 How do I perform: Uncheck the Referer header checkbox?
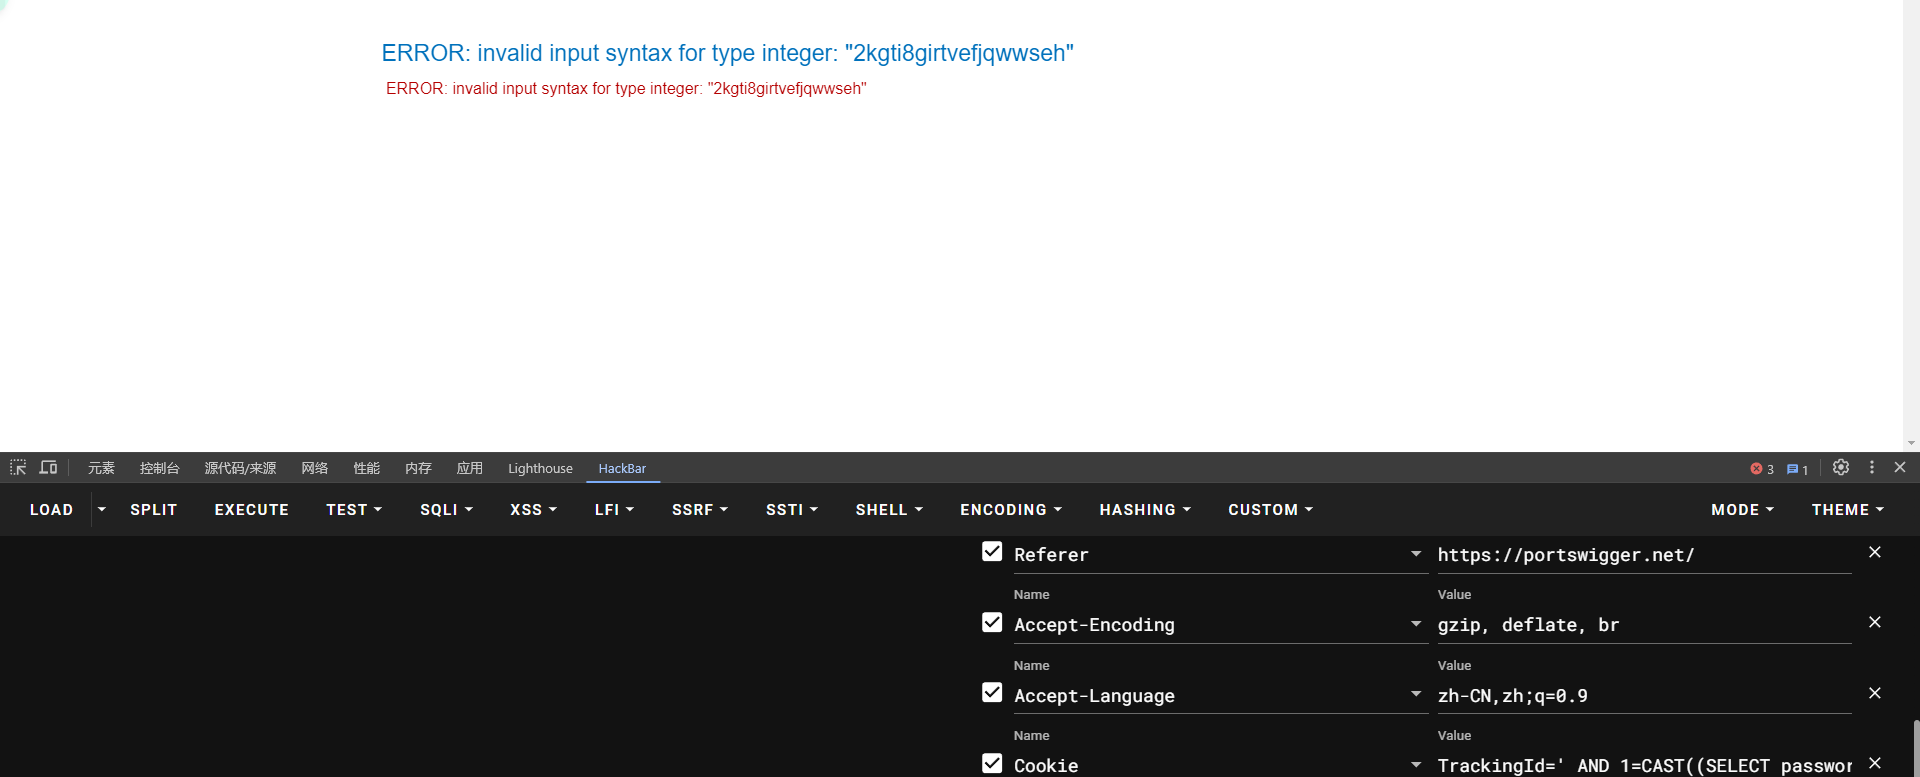click(992, 552)
